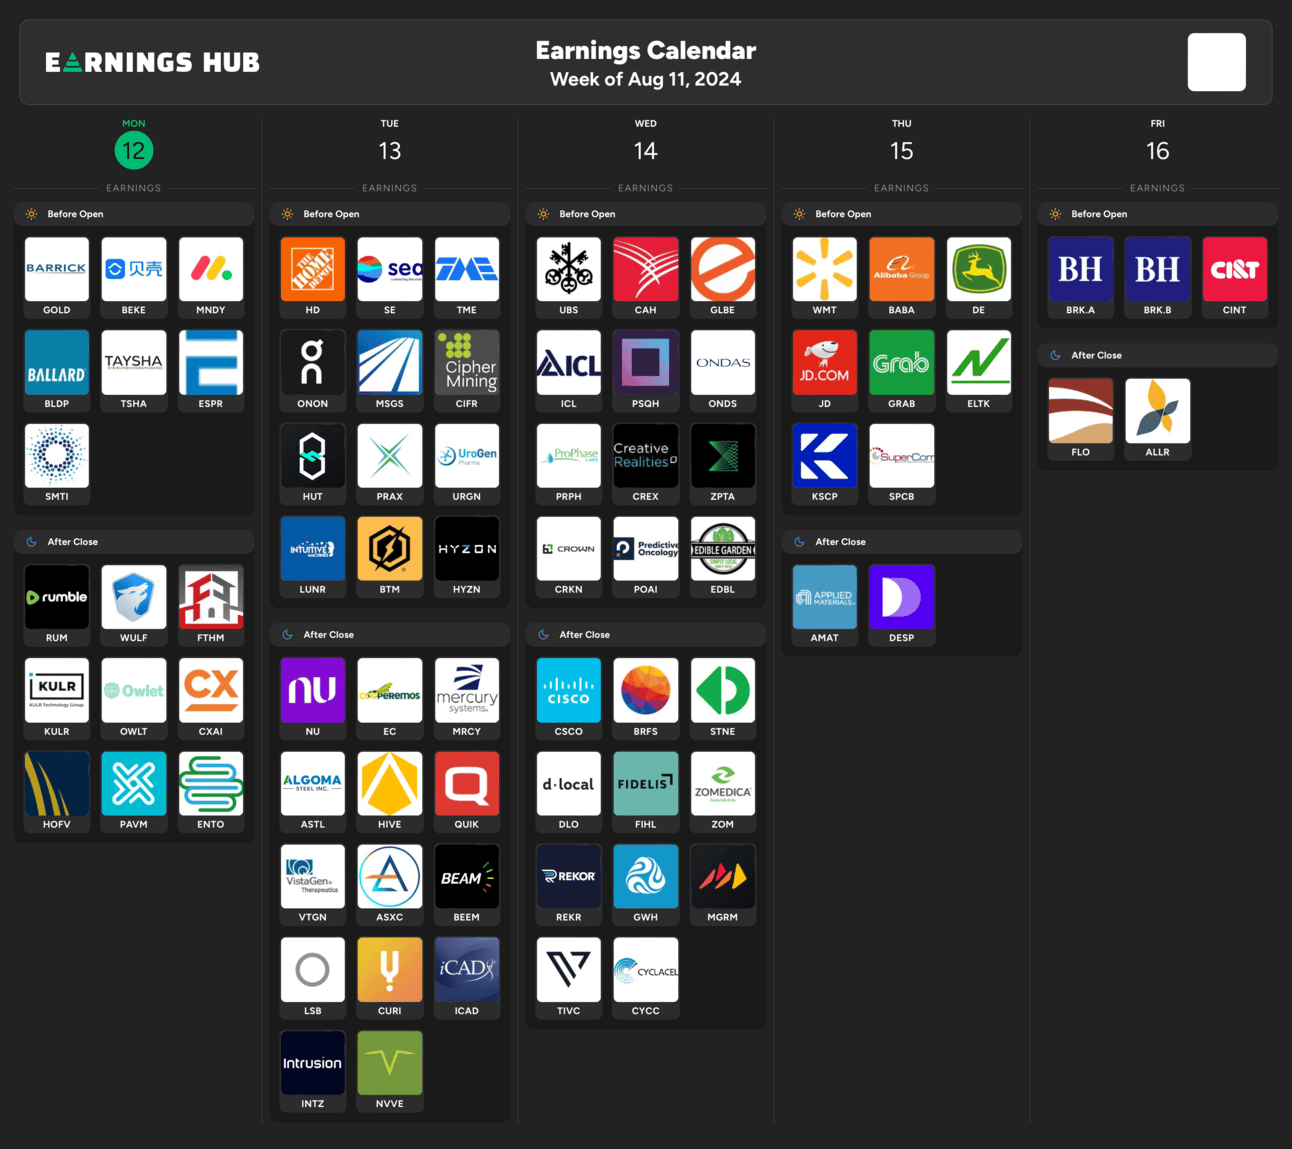The image size is (1292, 1149).
Task: Click the Earnings Hub logo
Action: click(153, 62)
